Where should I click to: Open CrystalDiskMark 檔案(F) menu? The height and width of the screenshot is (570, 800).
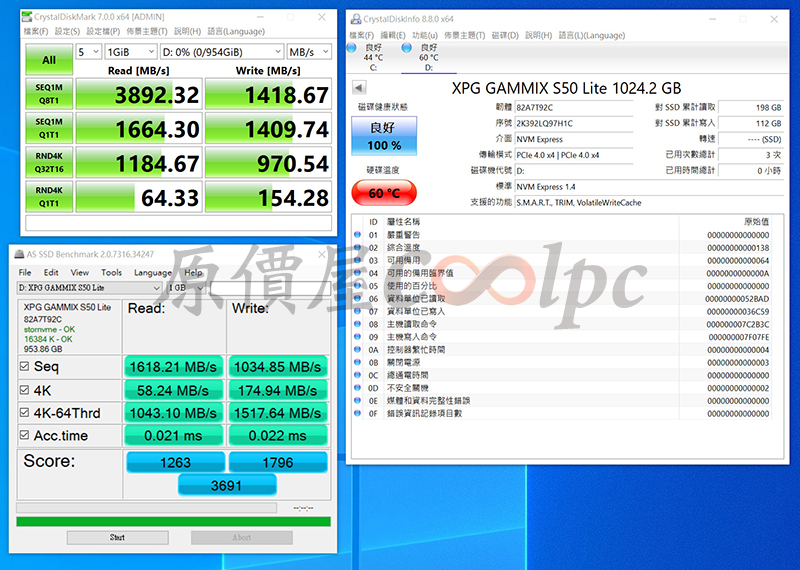36,32
